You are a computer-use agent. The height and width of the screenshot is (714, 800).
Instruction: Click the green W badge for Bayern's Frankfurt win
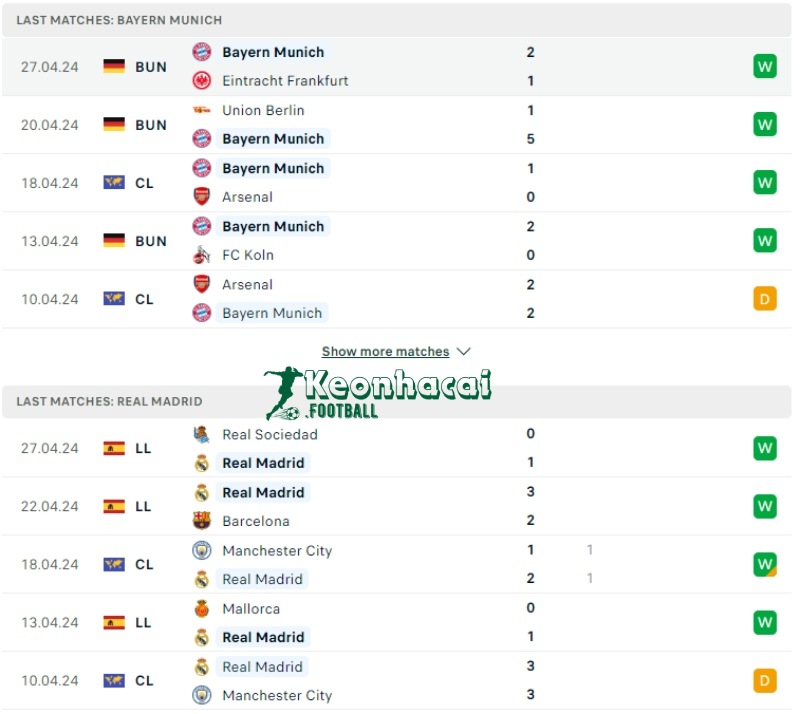(x=764, y=66)
